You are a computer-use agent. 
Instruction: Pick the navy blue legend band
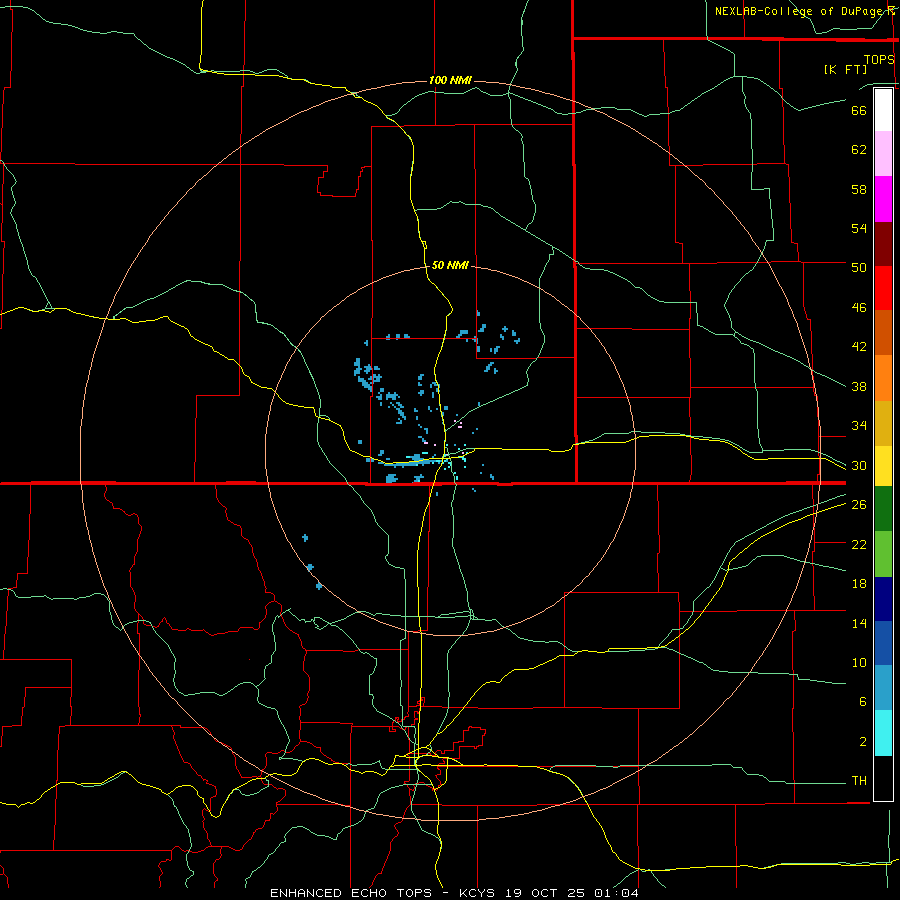click(883, 599)
